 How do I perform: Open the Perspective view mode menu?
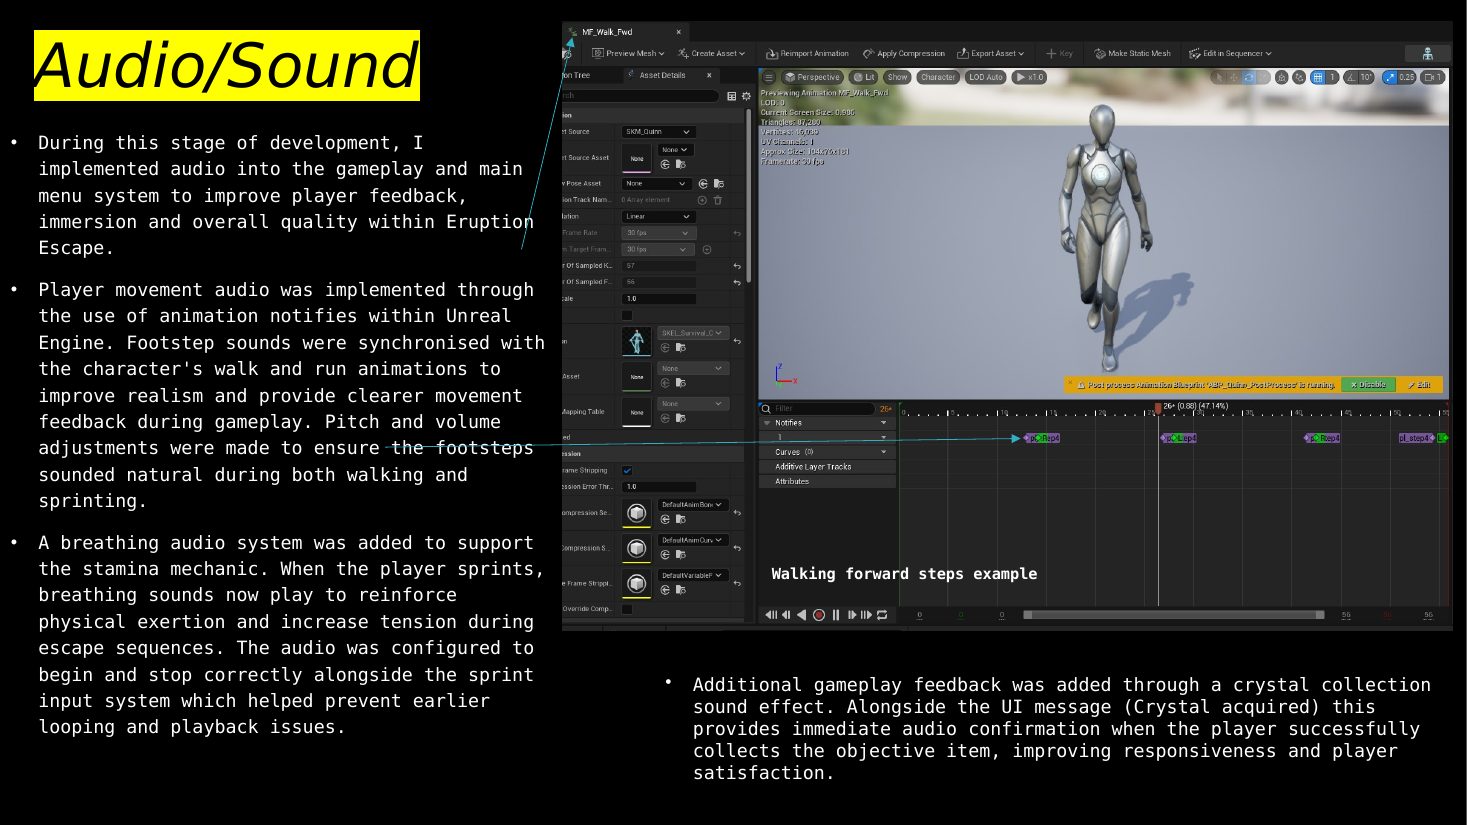click(x=812, y=77)
